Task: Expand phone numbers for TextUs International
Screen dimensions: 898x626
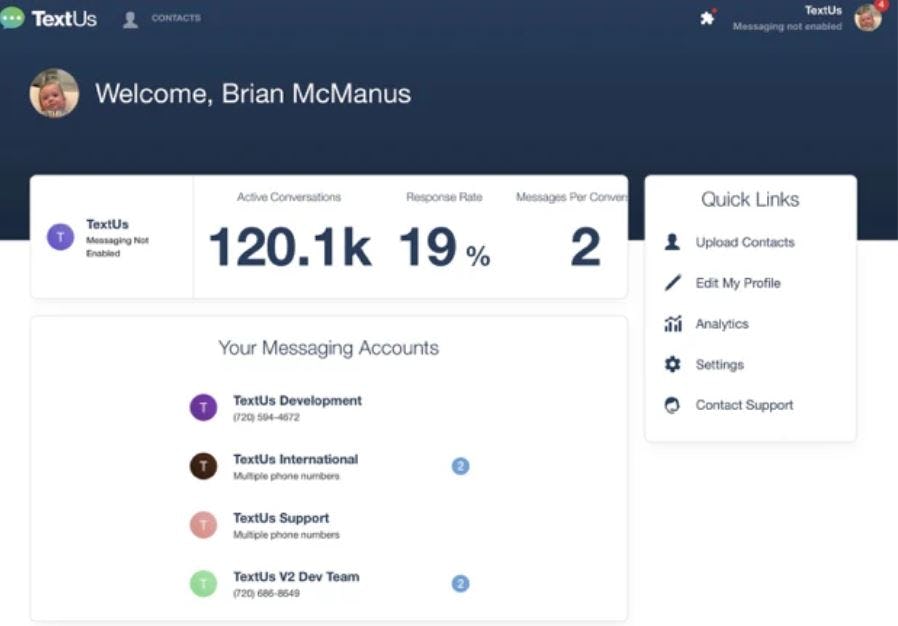Action: [x=460, y=465]
